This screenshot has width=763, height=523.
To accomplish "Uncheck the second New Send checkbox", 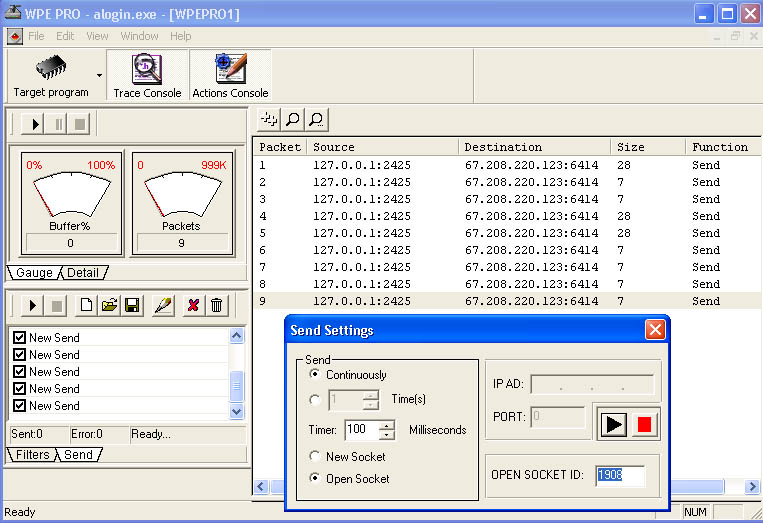I will pos(19,355).
